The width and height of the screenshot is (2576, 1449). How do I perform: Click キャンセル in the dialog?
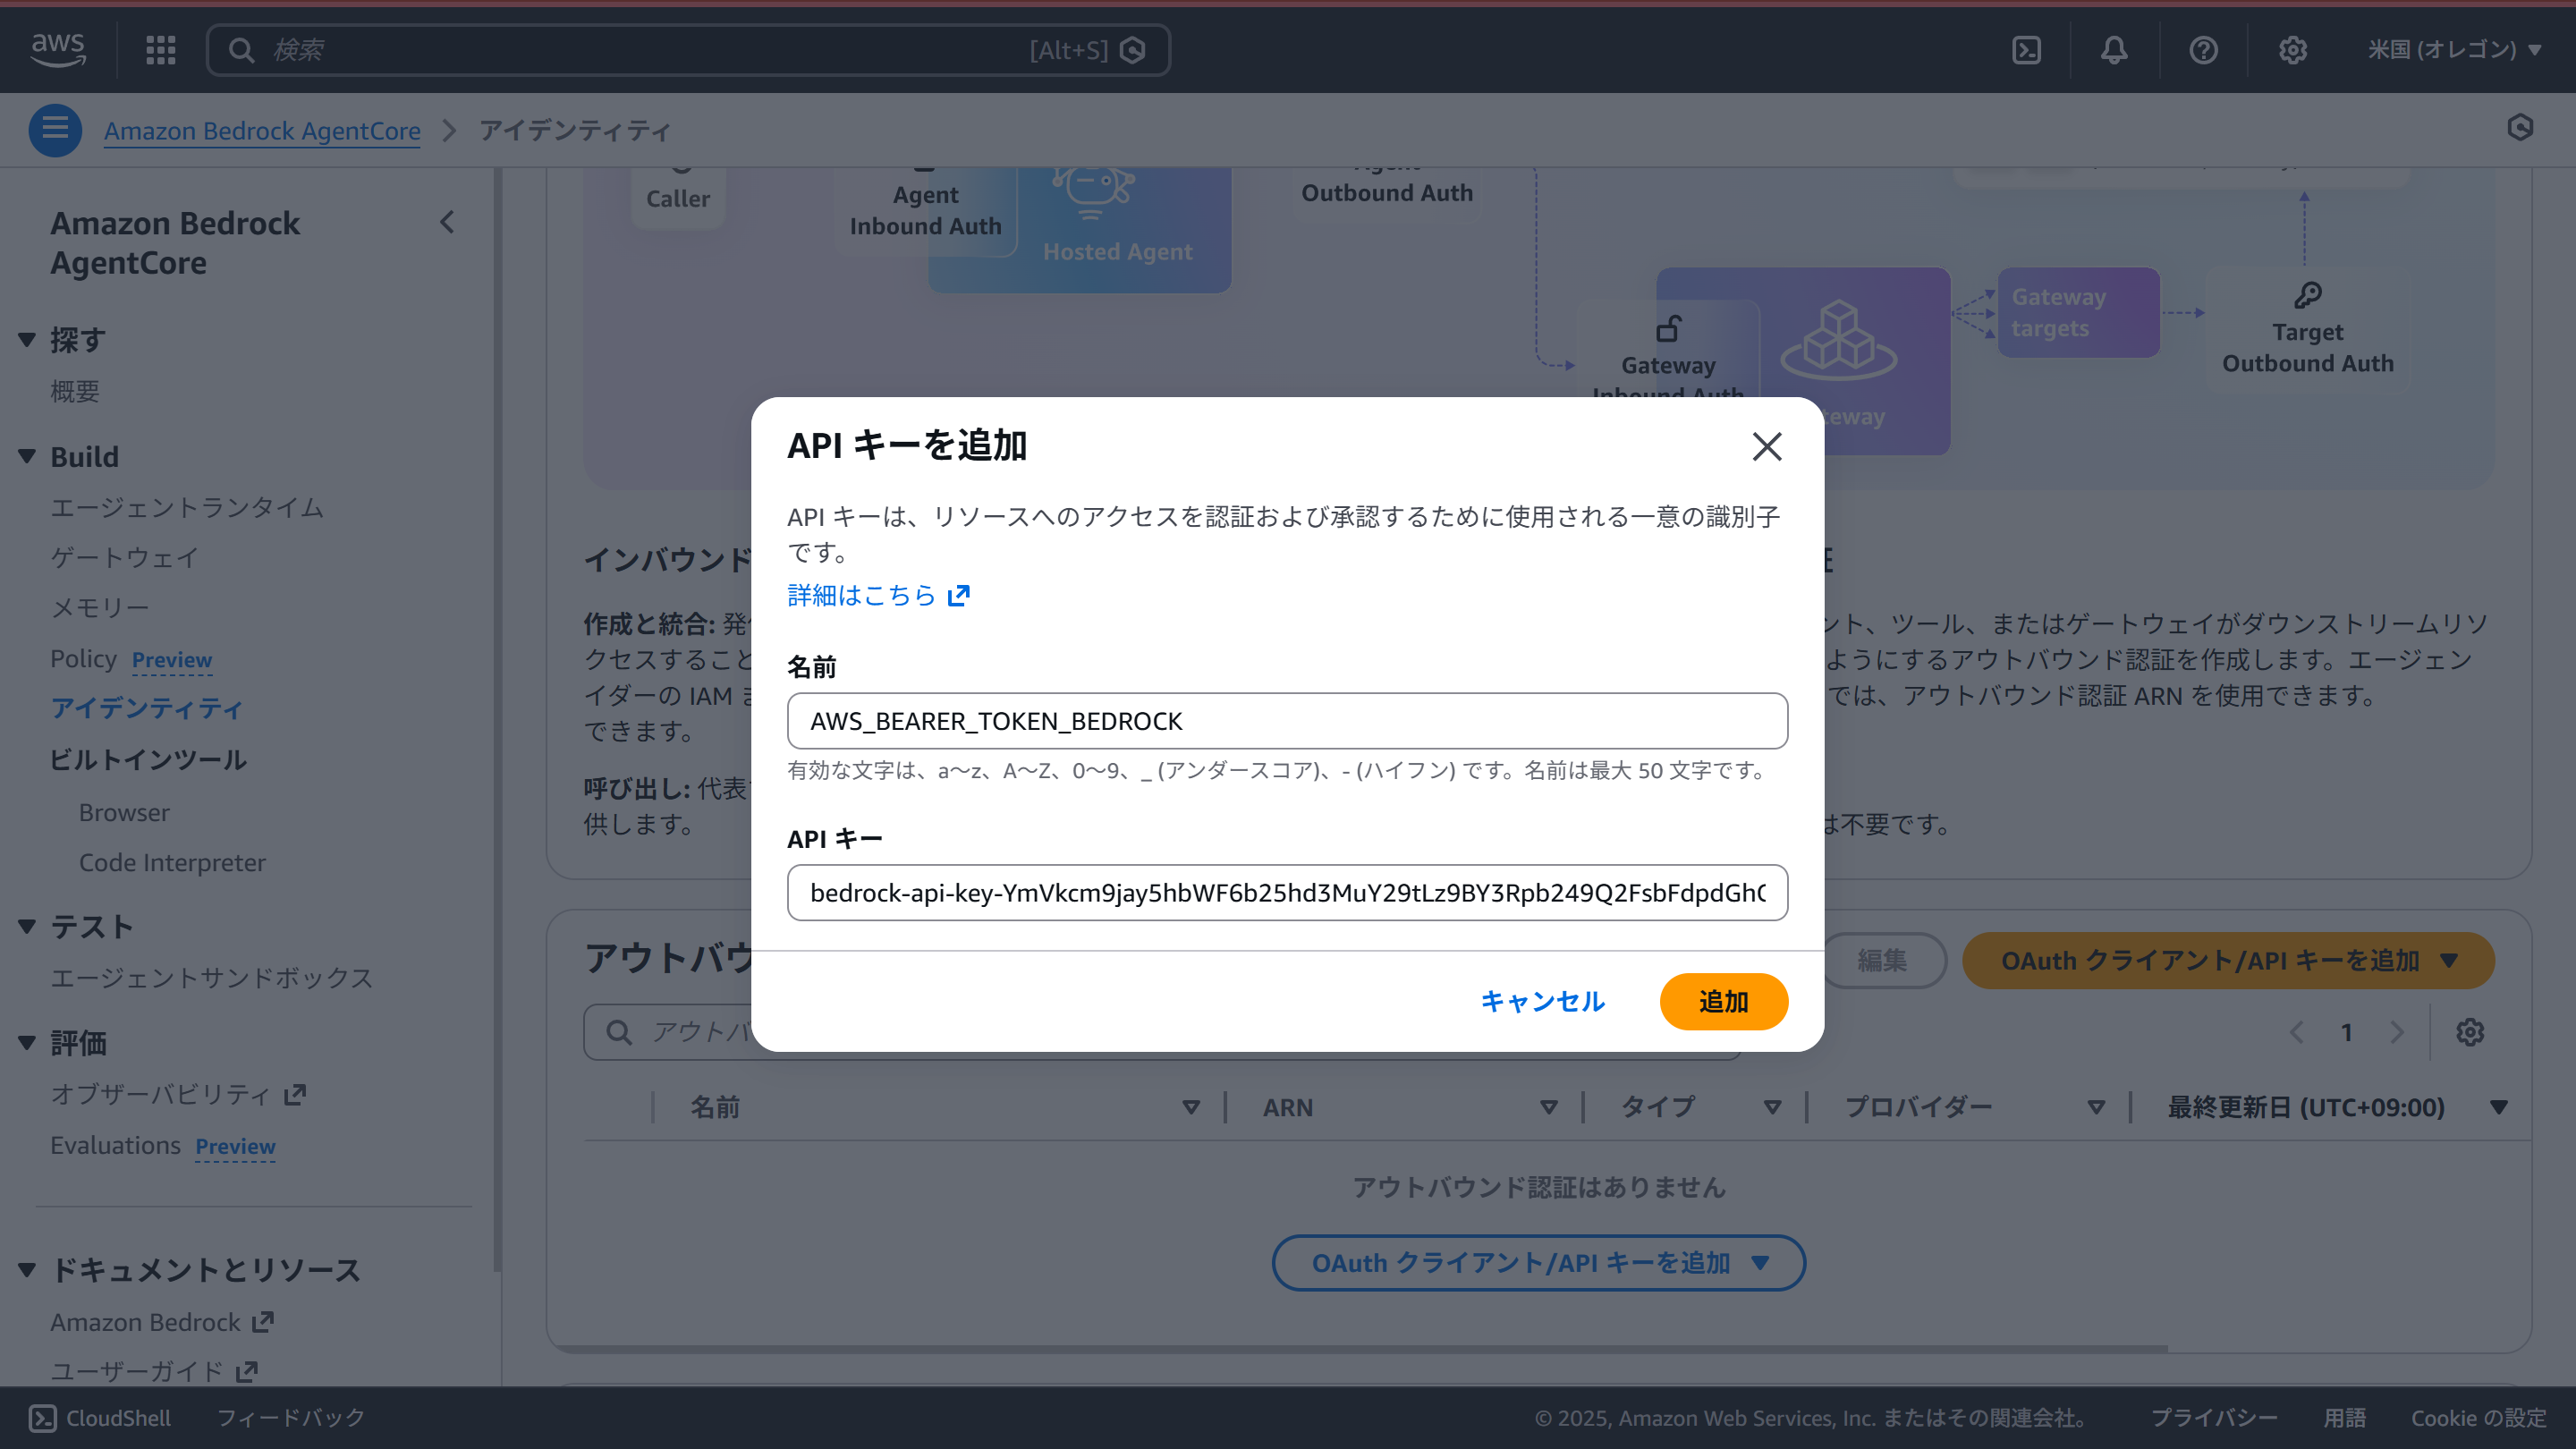[1543, 1002]
